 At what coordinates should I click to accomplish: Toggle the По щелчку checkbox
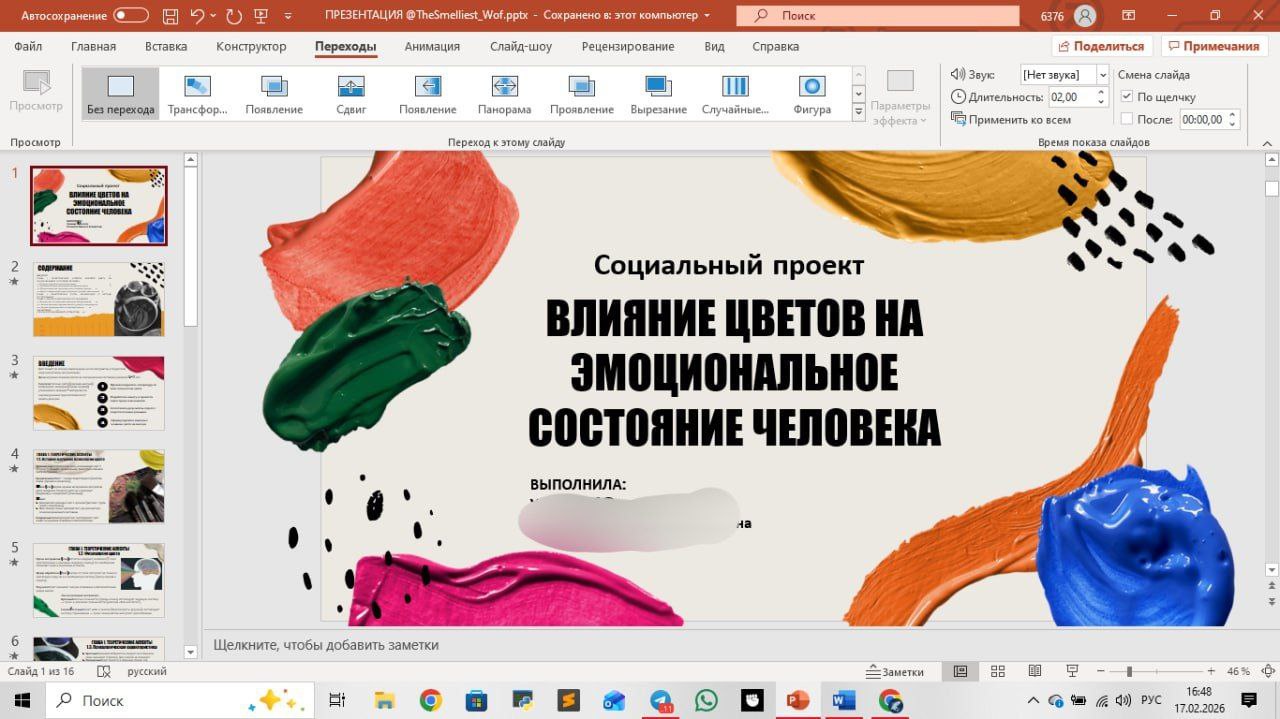[x=1127, y=97]
